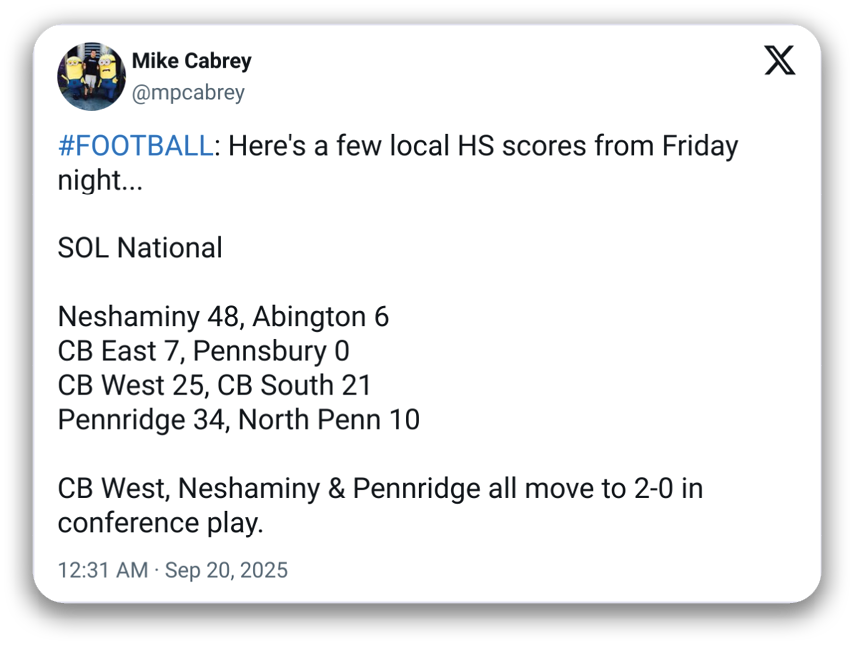Image resolution: width=854 pixels, height=645 pixels.
Task: Click the Sep 20, 2025 date
Action: [226, 571]
